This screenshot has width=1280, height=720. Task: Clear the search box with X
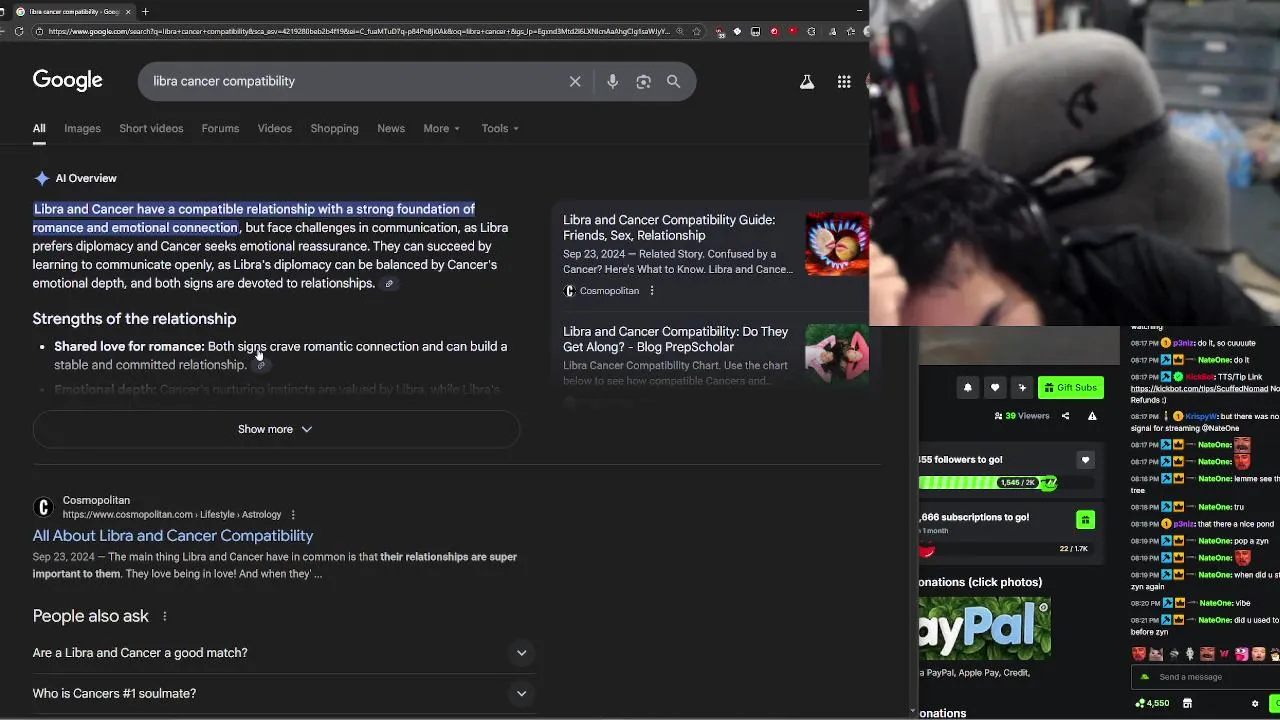pyautogui.click(x=575, y=82)
